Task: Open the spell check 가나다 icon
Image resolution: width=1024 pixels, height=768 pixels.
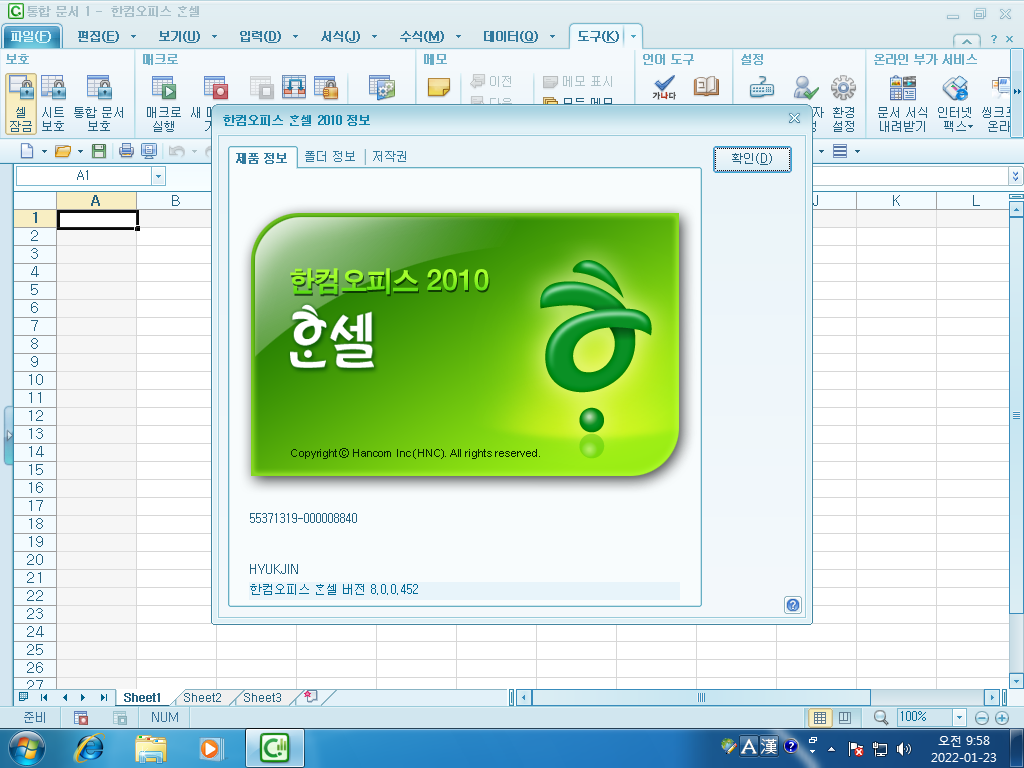Action: click(664, 87)
